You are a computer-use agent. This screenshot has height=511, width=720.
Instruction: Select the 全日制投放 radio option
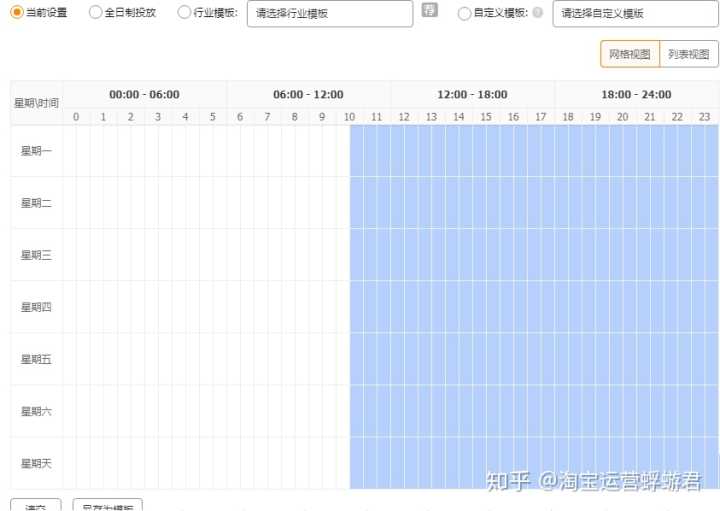(95, 13)
